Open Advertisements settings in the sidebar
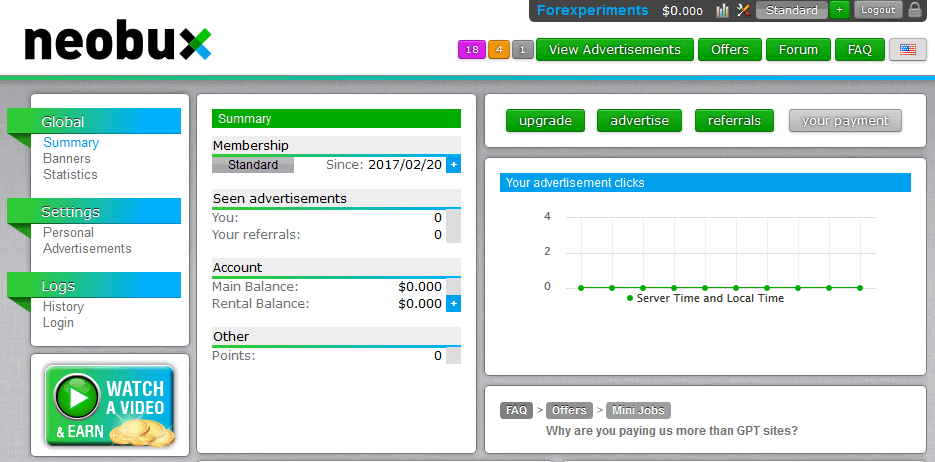Screen dimensions: 935x462 point(87,249)
